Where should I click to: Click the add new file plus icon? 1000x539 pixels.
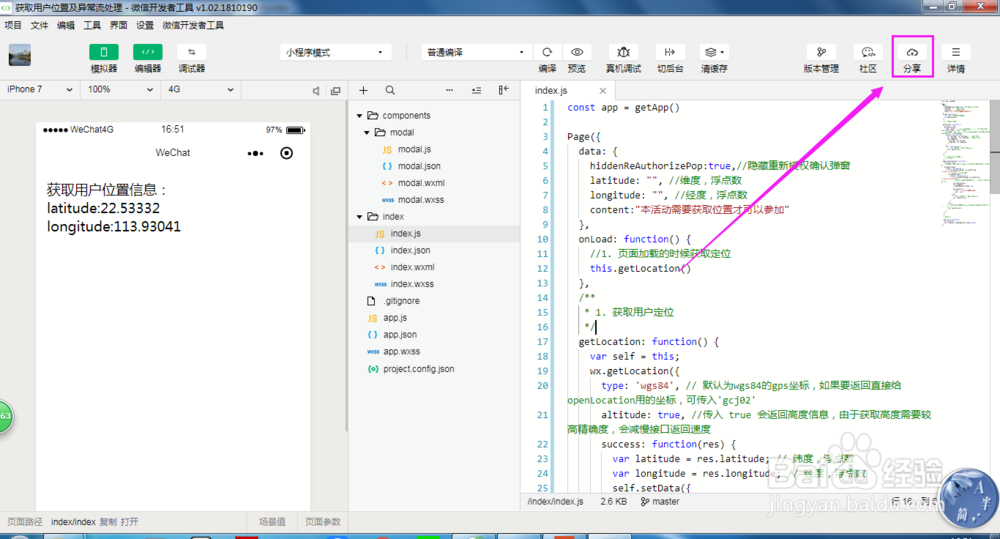click(x=364, y=91)
